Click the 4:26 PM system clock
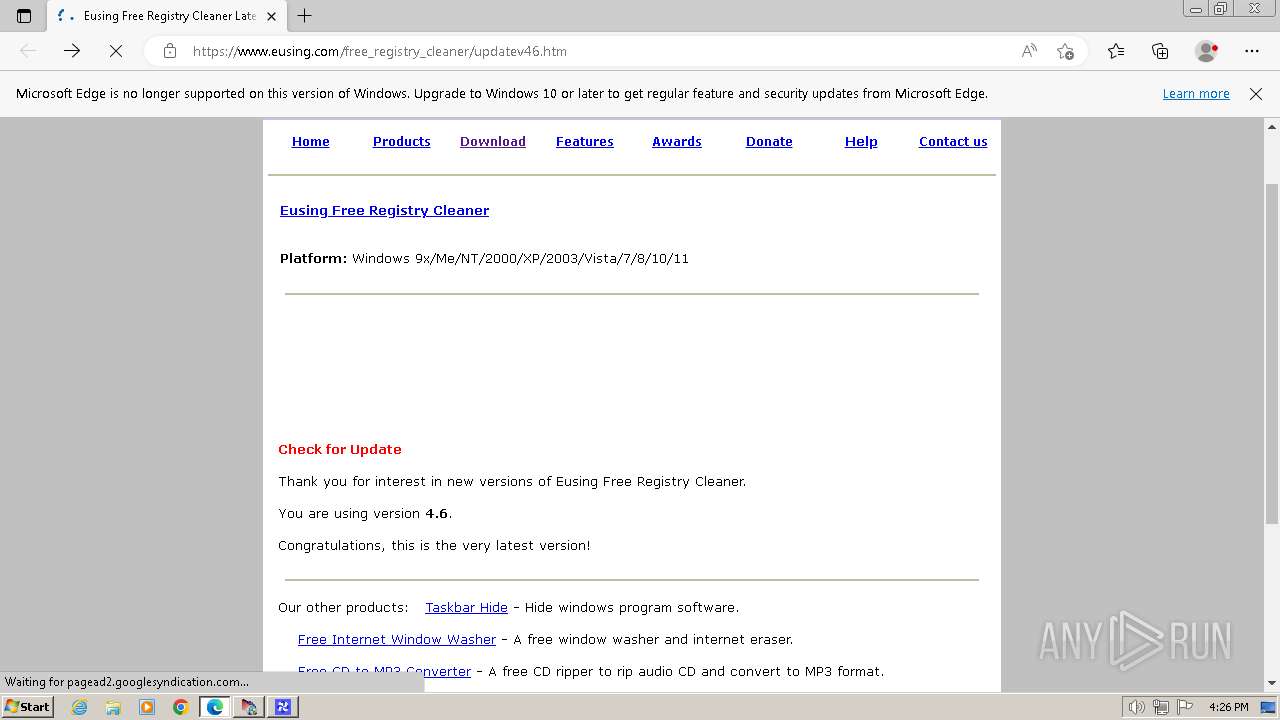The height and width of the screenshot is (720, 1280). (1229, 707)
